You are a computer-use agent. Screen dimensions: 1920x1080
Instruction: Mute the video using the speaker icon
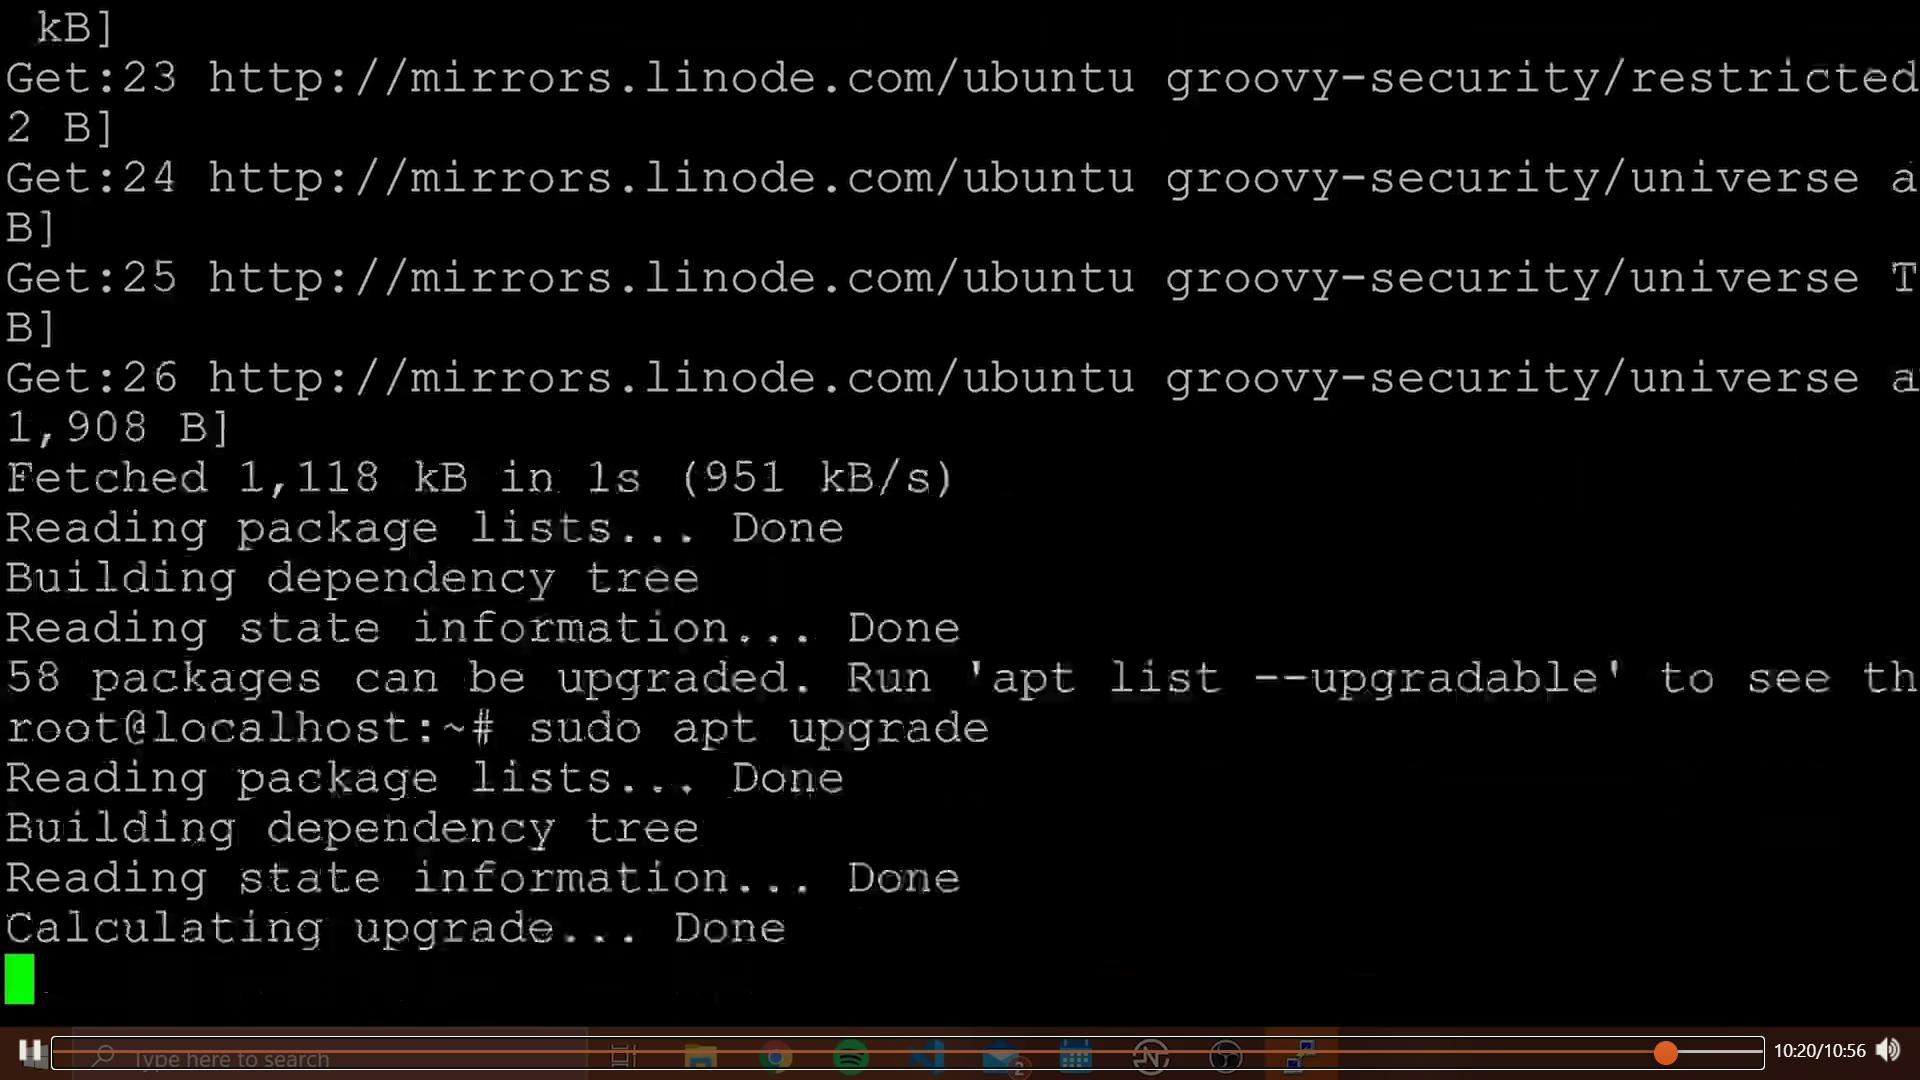point(1887,1050)
